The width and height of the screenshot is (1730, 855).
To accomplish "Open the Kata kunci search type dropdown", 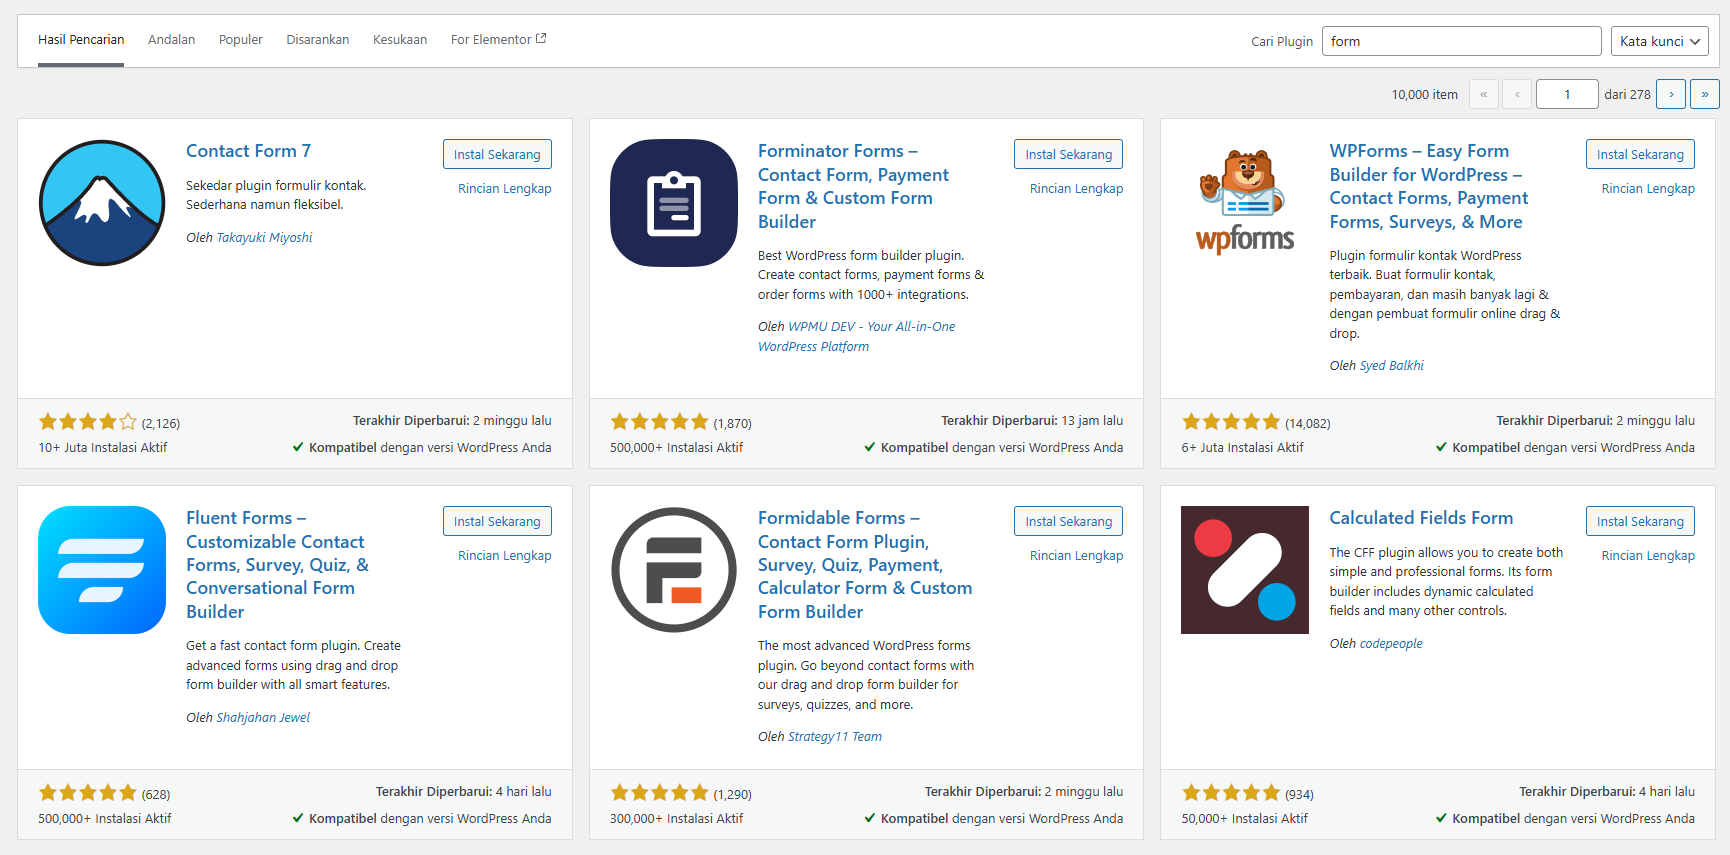I will point(1660,41).
